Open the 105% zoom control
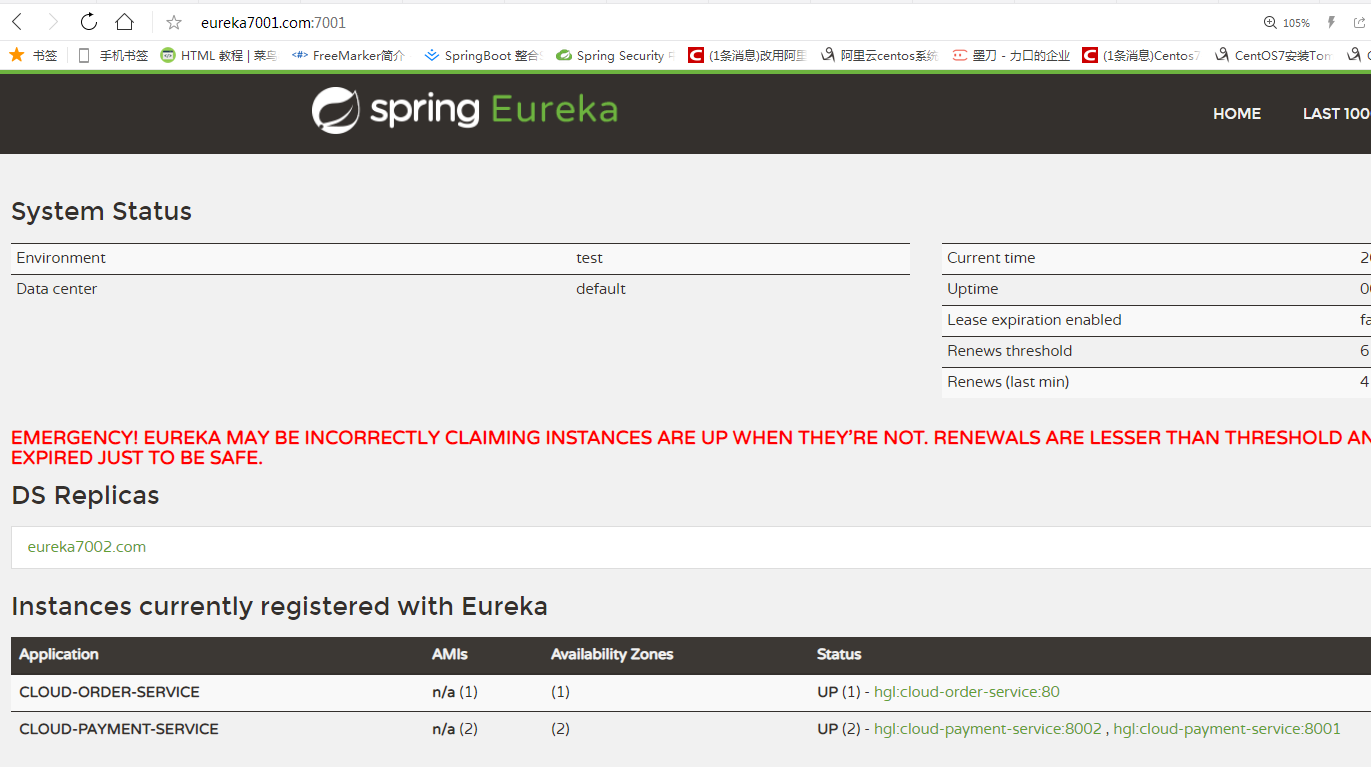Image resolution: width=1371 pixels, height=767 pixels. 1286,22
